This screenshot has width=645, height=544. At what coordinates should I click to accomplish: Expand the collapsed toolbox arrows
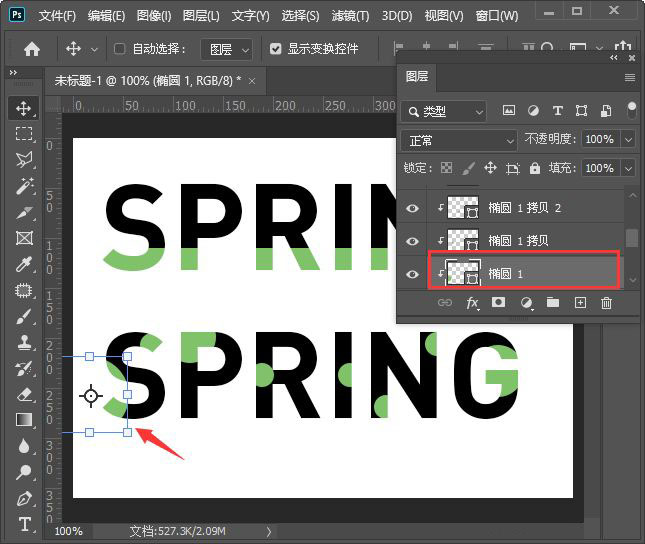point(13,73)
